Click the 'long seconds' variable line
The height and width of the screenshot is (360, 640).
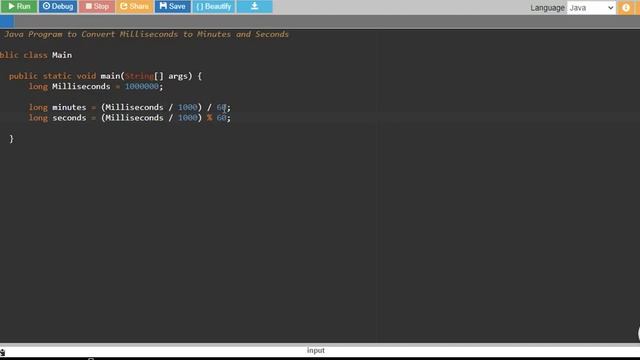129,118
